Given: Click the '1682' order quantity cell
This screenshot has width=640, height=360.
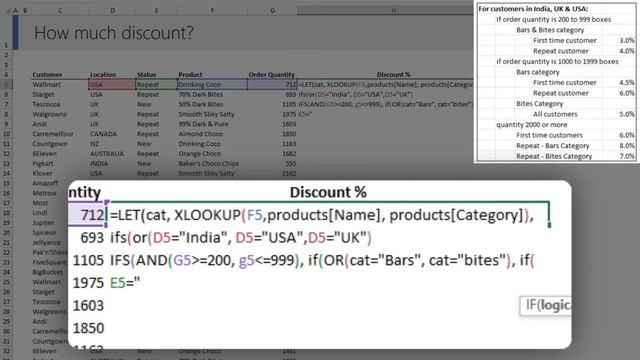Looking at the screenshot, I should pyautogui.click(x=289, y=154).
